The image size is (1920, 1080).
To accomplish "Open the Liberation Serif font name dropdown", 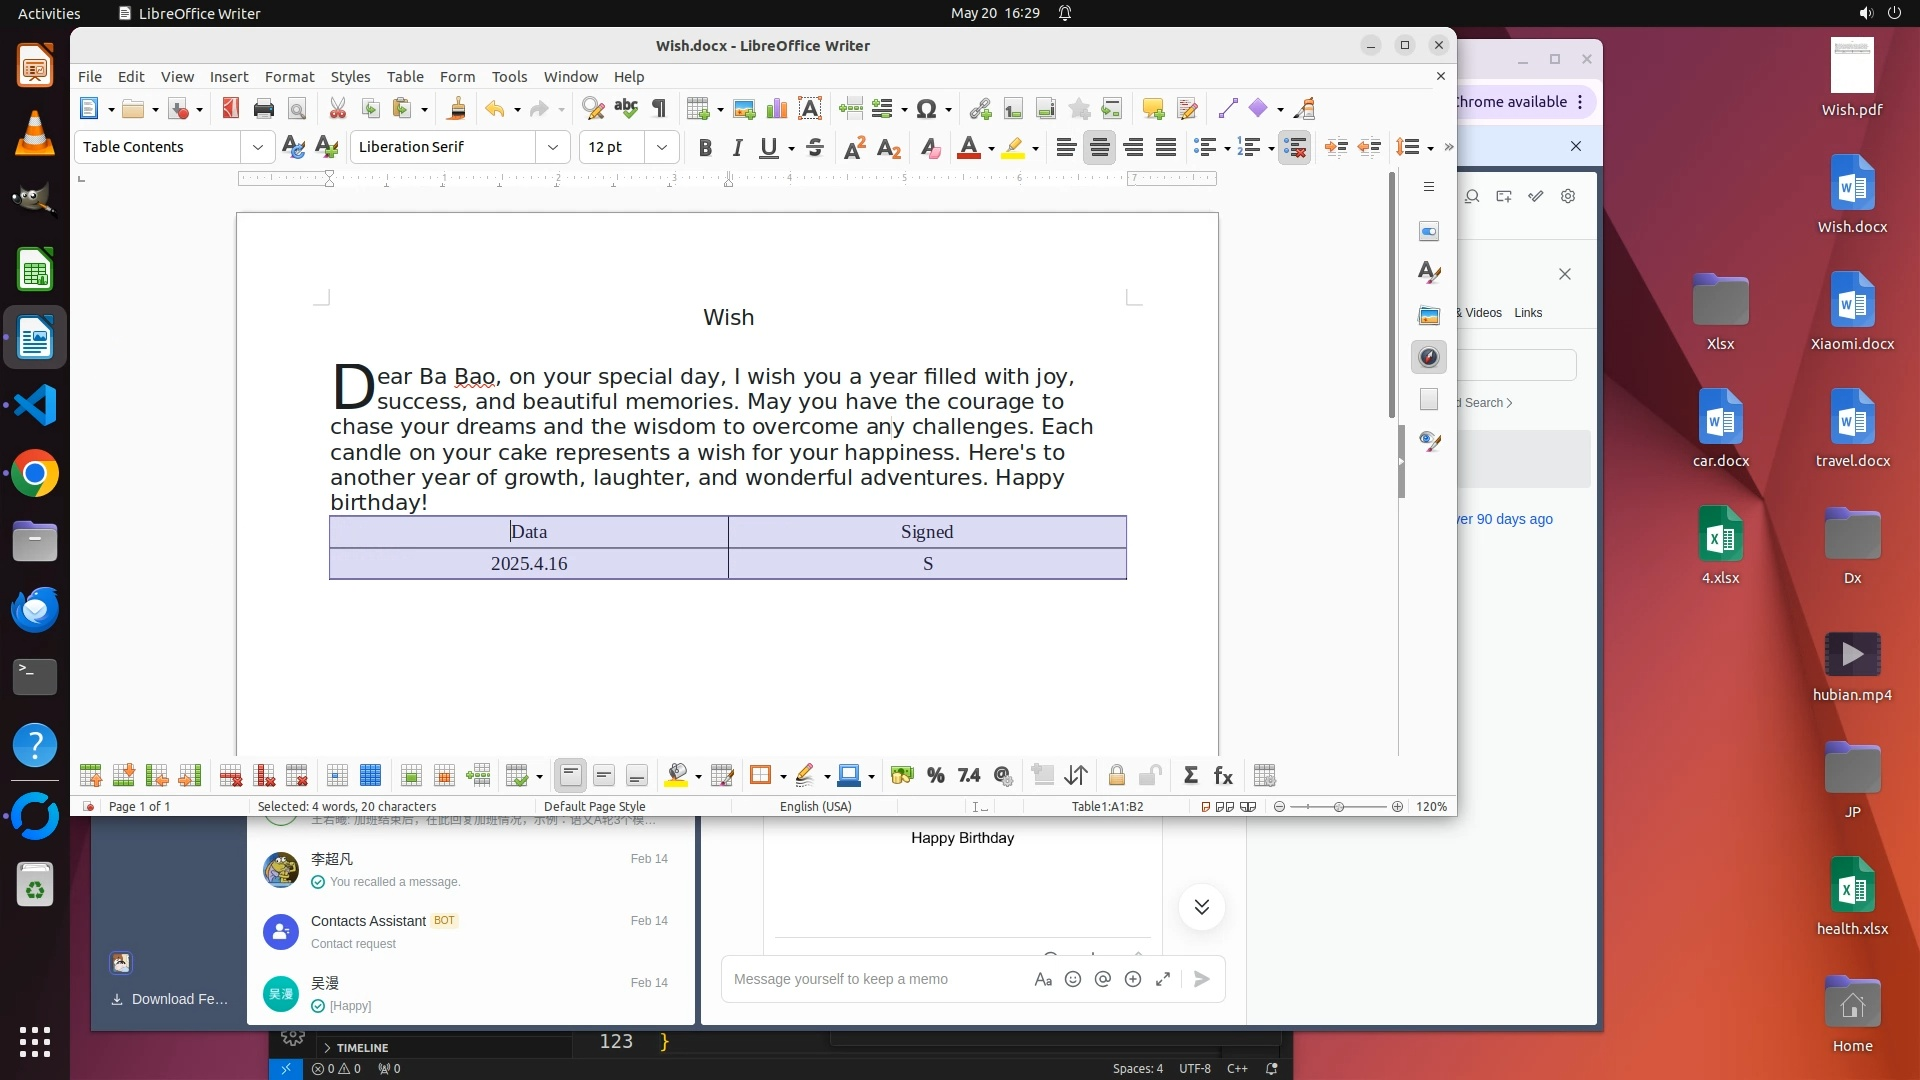I will point(552,147).
